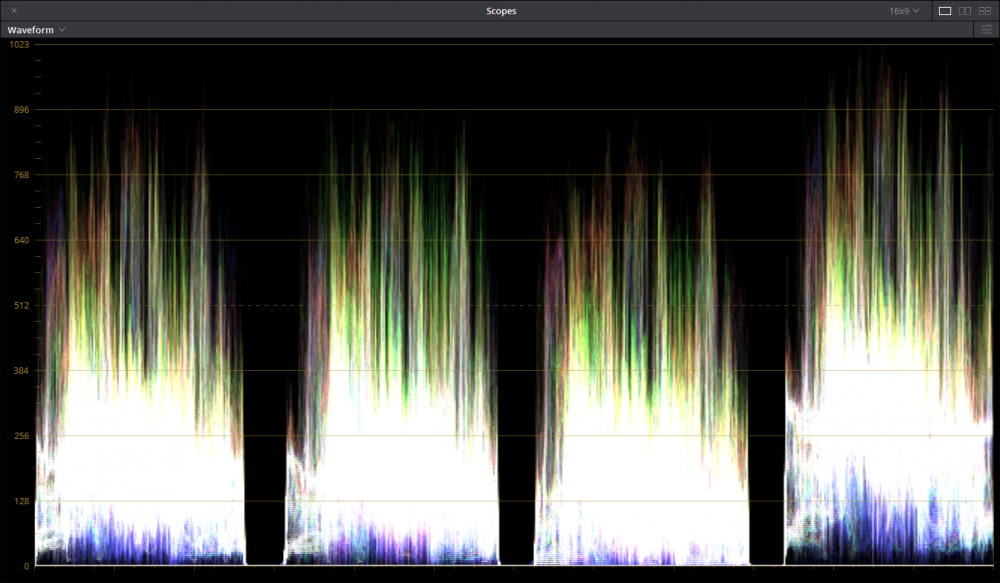Switch to dual scope view layout

tap(965, 10)
